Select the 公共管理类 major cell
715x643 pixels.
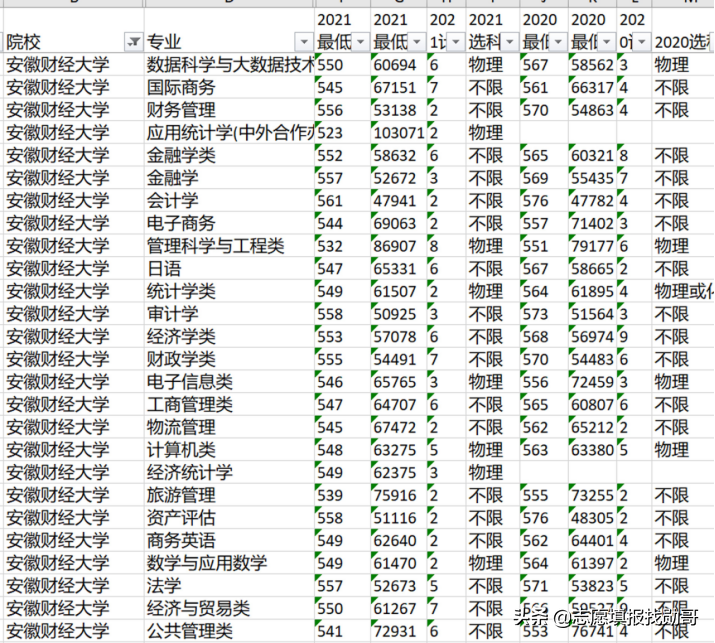pyautogui.click(x=229, y=631)
